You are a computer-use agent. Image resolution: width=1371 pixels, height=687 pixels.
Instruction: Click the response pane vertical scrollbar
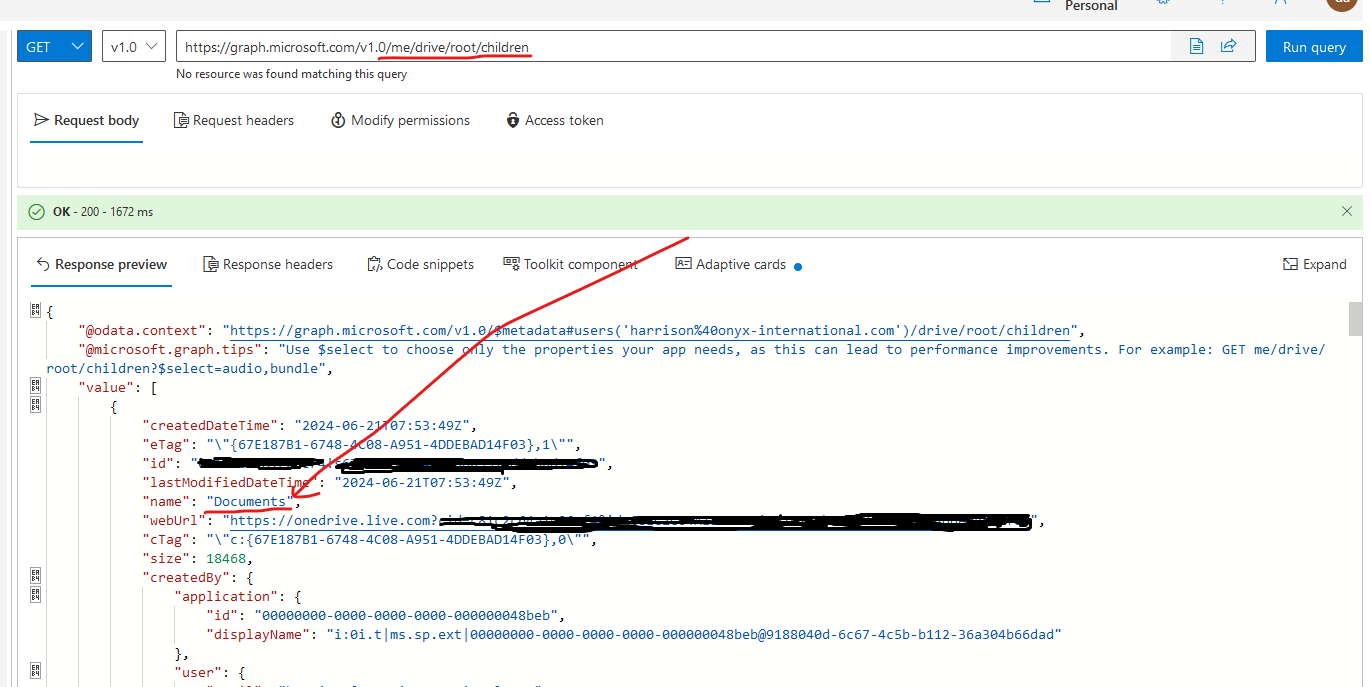pyautogui.click(x=1355, y=320)
